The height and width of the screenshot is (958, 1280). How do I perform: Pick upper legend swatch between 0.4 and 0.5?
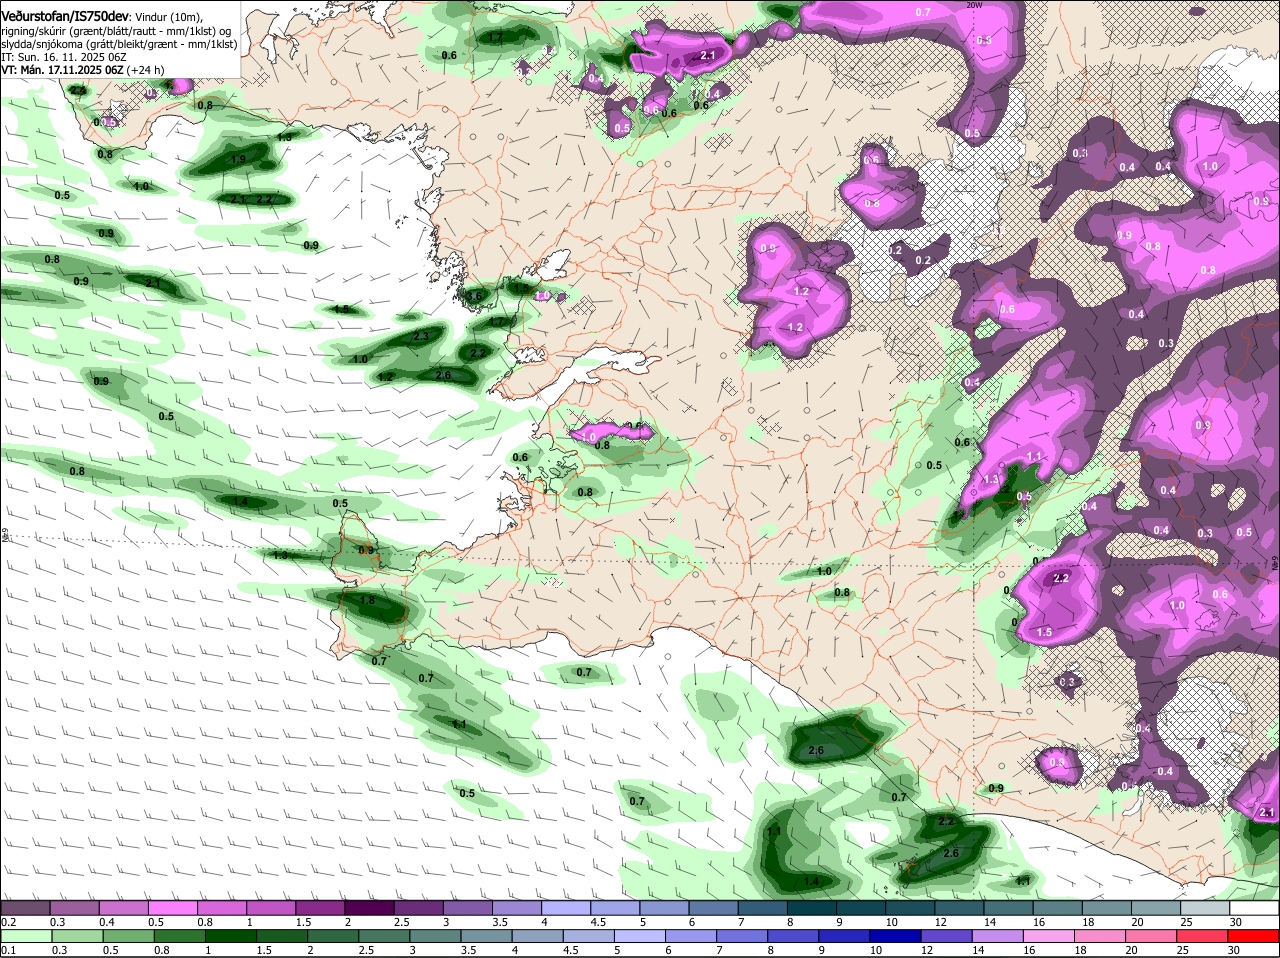click(x=123, y=906)
